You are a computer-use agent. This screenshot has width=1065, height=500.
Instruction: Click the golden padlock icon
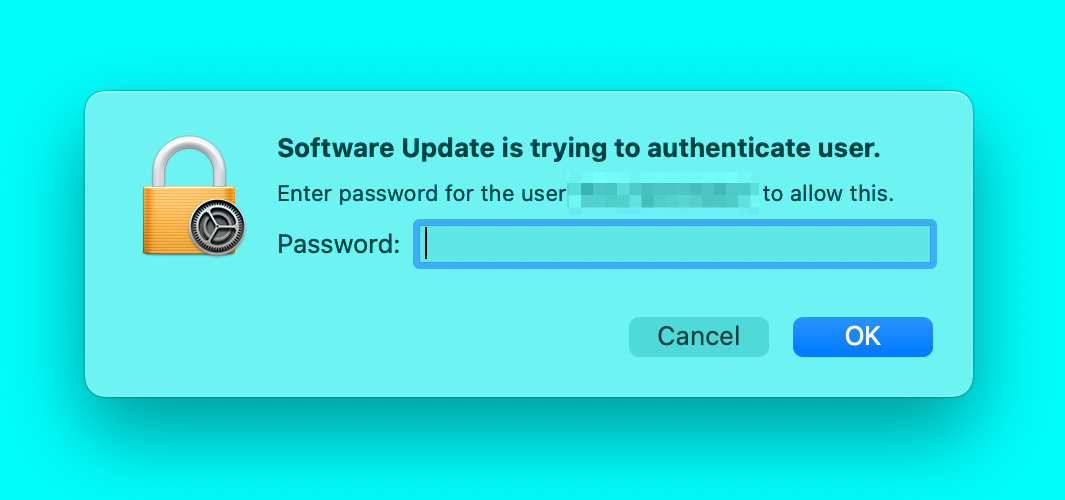pyautogui.click(x=194, y=196)
